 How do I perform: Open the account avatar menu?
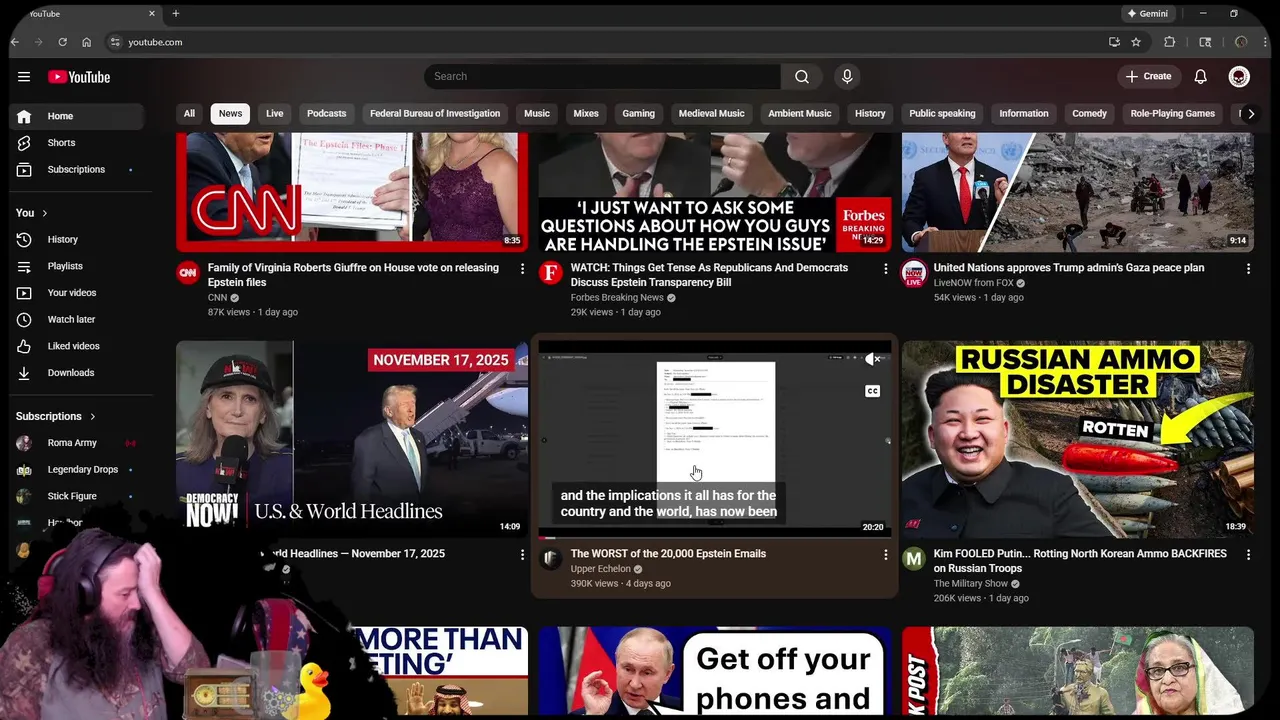(1239, 77)
